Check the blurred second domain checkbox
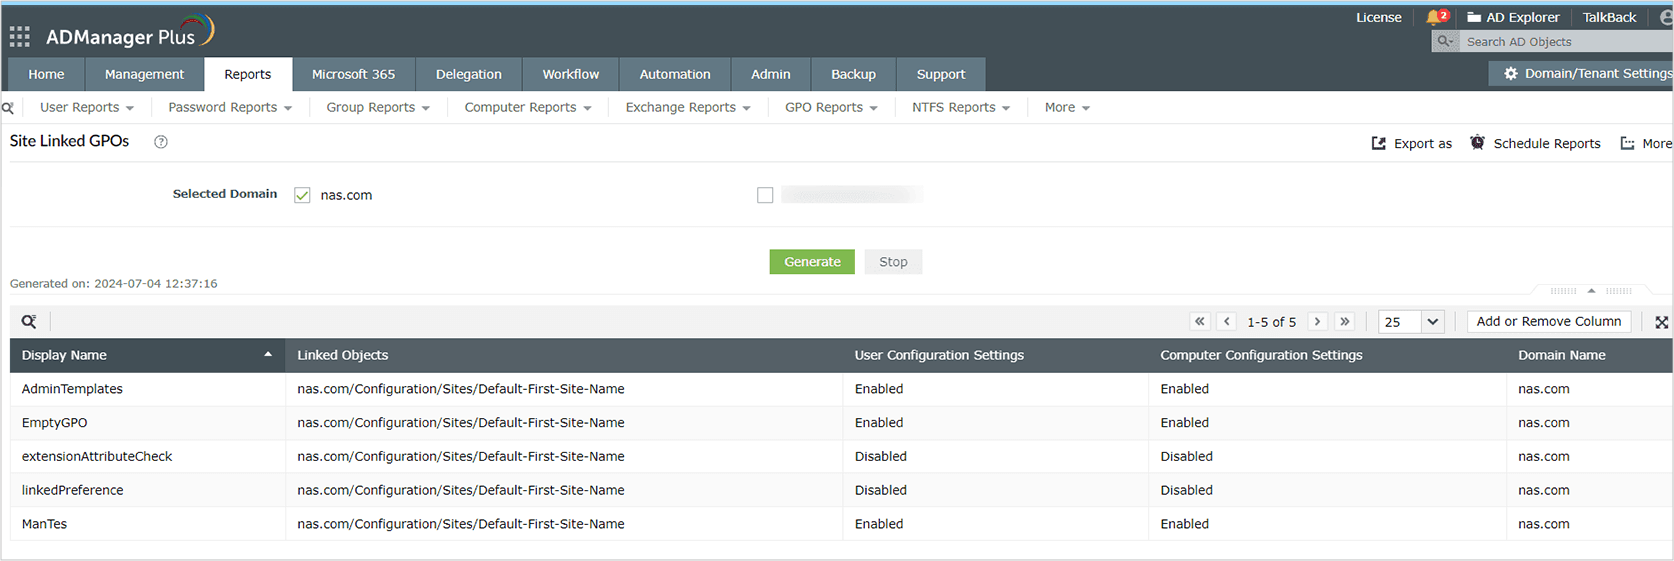The image size is (1674, 561). [x=765, y=195]
